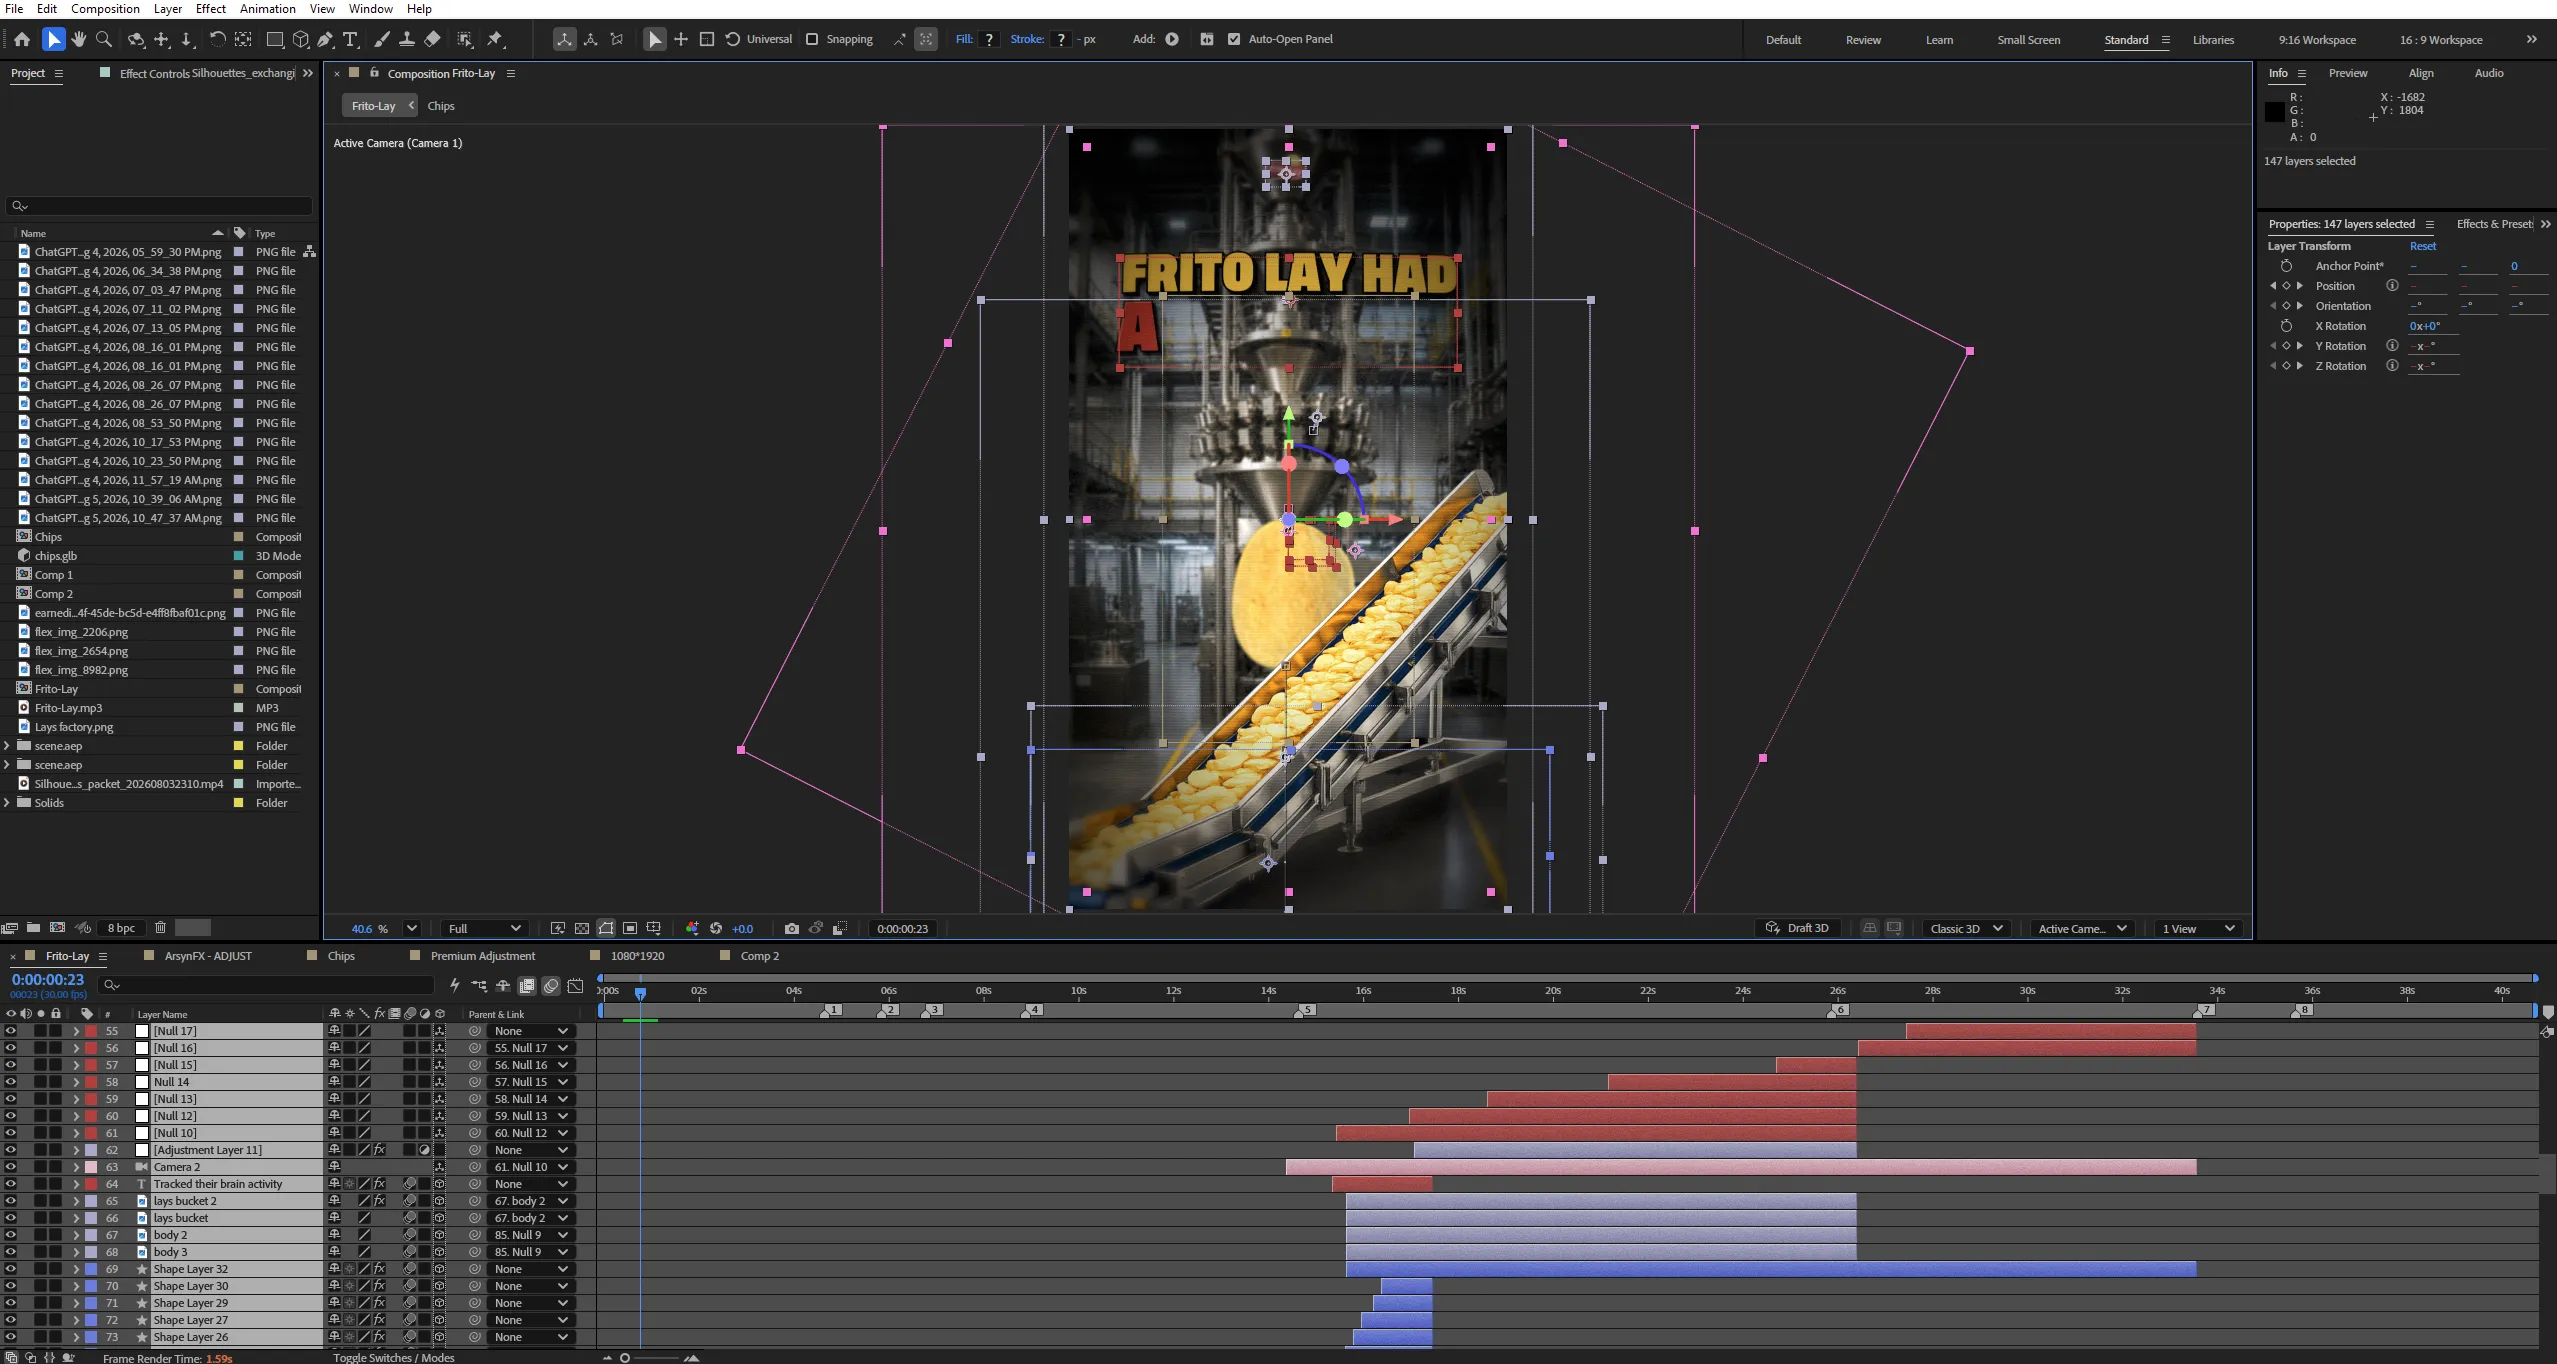This screenshot has height=1364, width=2557.
Task: Open the Effect menu
Action: point(211,9)
